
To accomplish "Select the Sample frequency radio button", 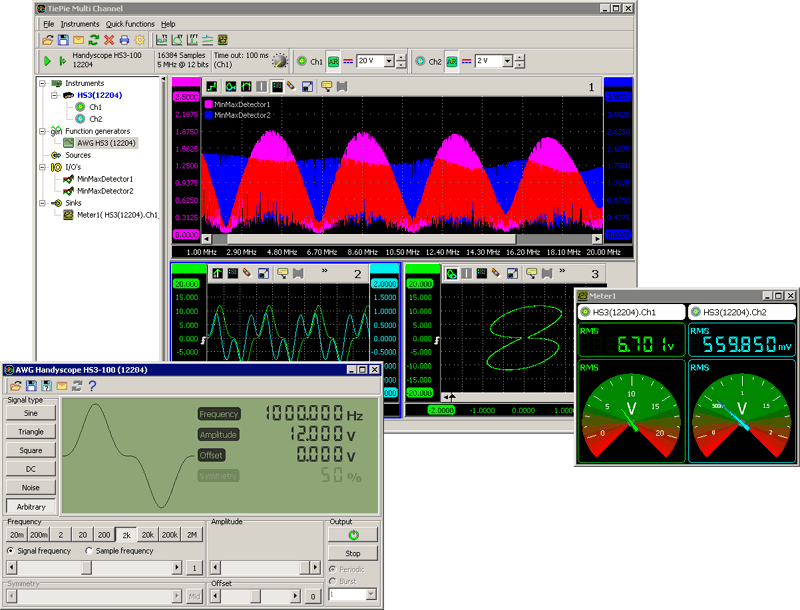I will (x=89, y=551).
